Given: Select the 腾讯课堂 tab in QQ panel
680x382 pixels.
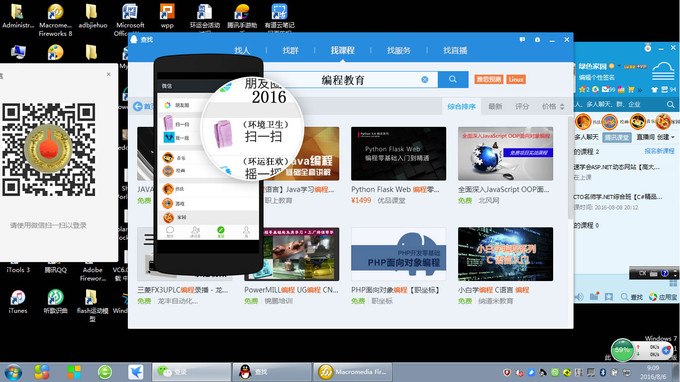Looking at the screenshot, I should tap(617, 137).
